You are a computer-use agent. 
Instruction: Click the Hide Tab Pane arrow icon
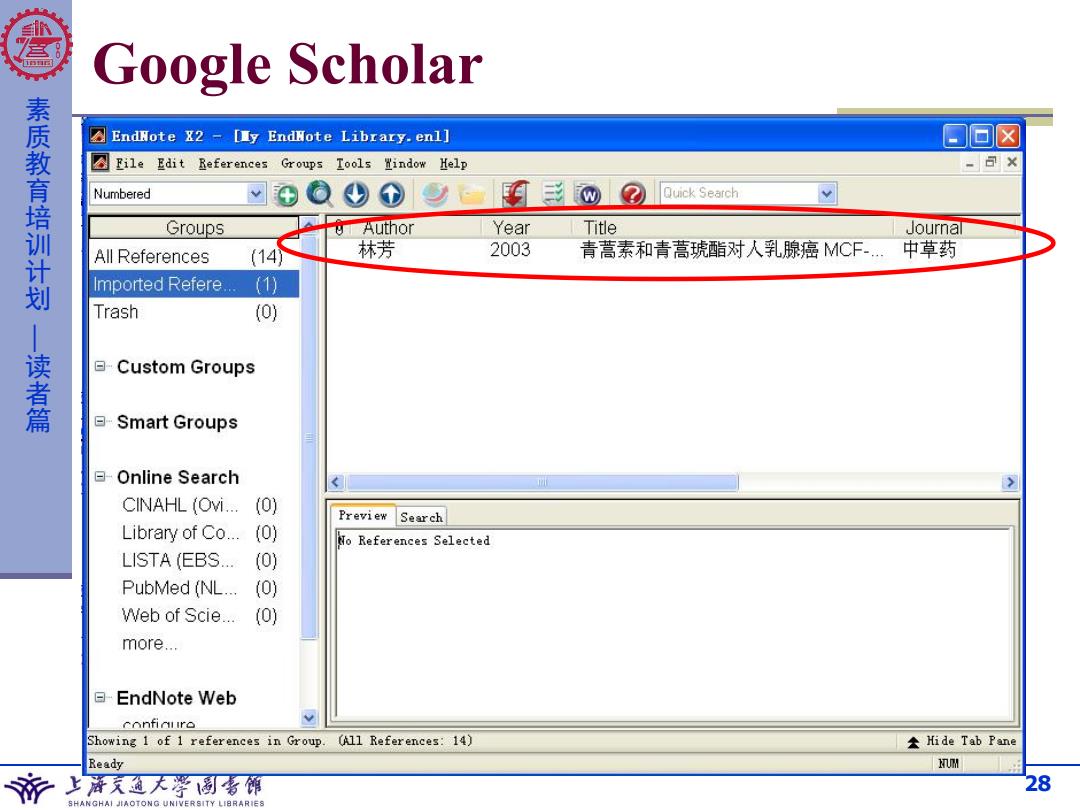pyautogui.click(x=913, y=742)
